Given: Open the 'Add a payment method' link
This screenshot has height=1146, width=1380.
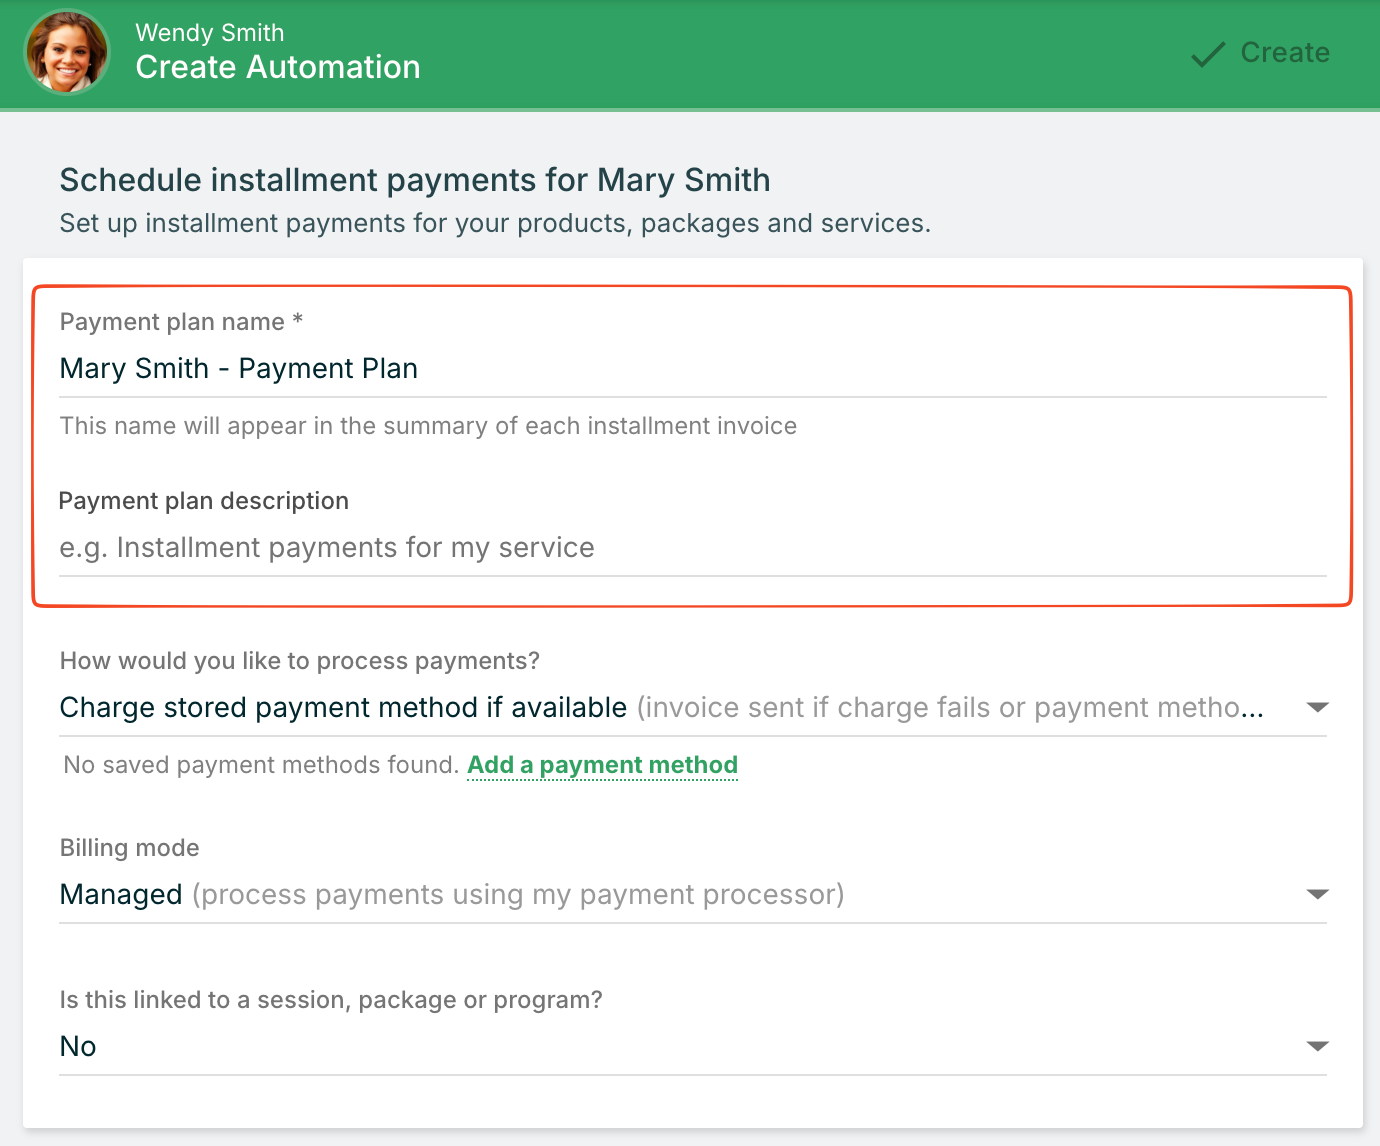Looking at the screenshot, I should coord(602,765).
